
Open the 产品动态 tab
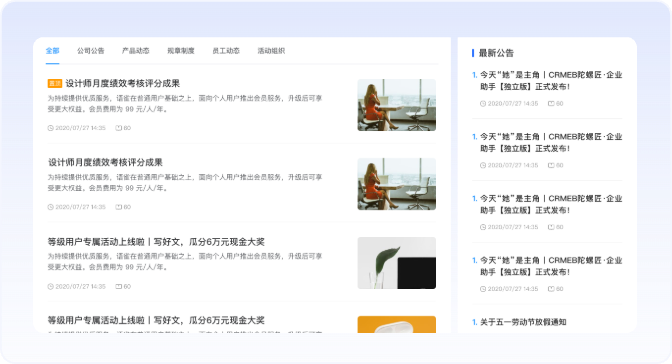[x=135, y=51]
